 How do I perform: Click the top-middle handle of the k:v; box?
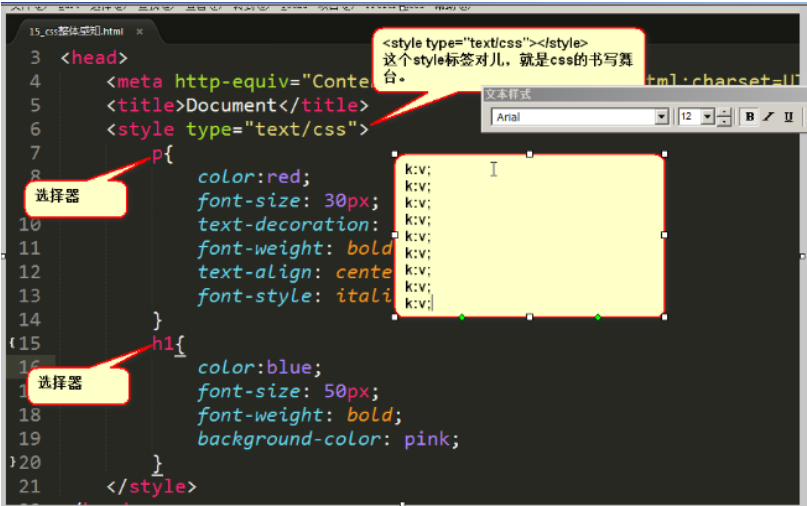pyautogui.click(x=530, y=154)
